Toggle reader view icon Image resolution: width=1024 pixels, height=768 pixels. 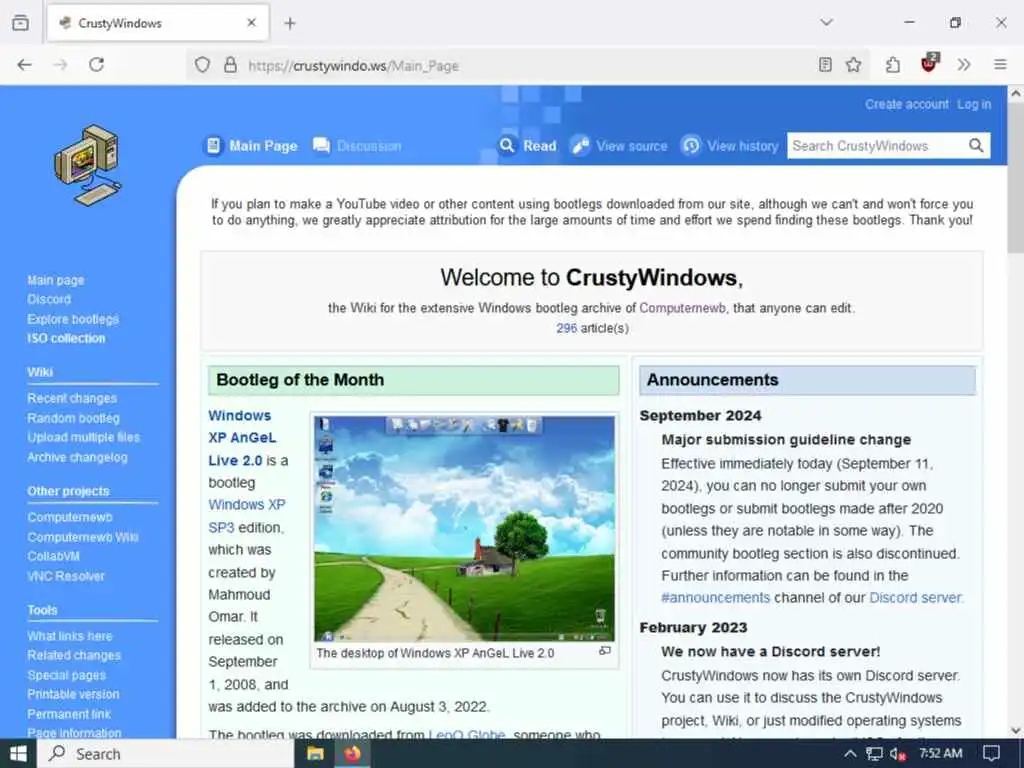tap(825, 65)
